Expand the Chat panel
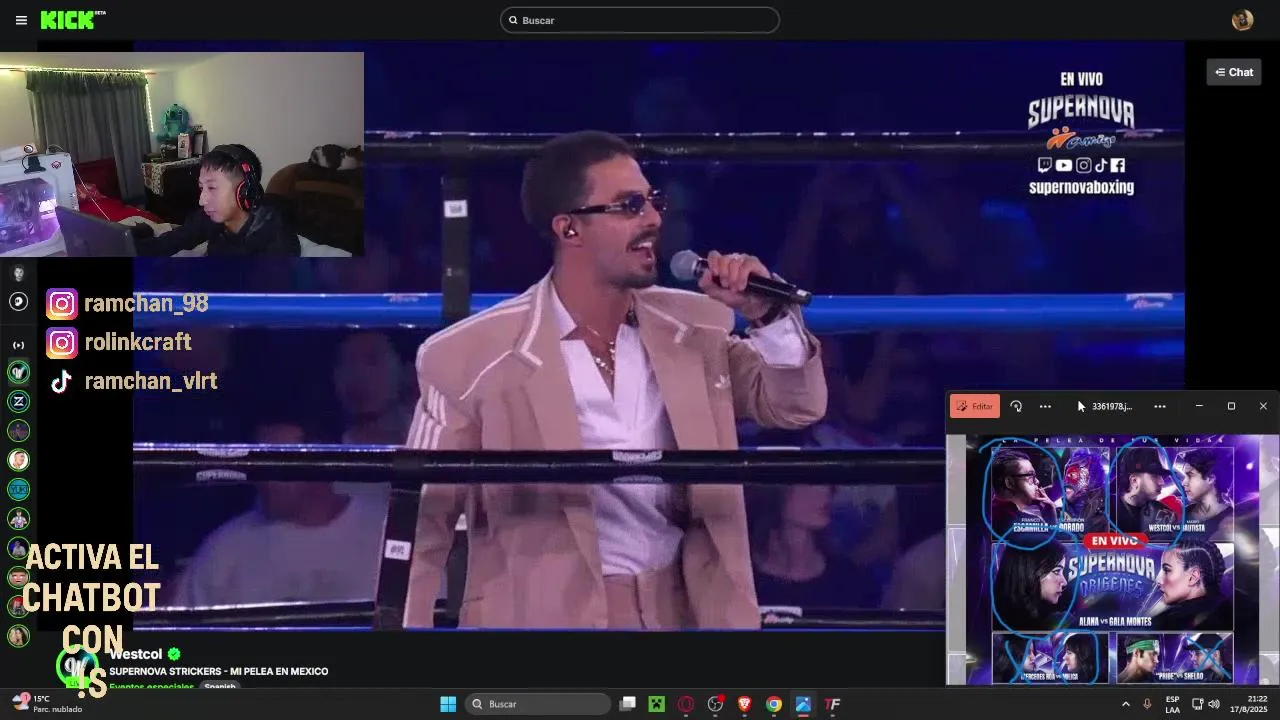This screenshot has width=1280, height=720. point(1234,72)
